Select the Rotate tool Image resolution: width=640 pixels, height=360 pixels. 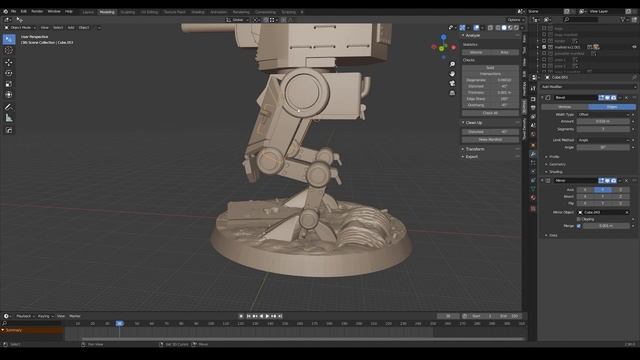coord(9,73)
